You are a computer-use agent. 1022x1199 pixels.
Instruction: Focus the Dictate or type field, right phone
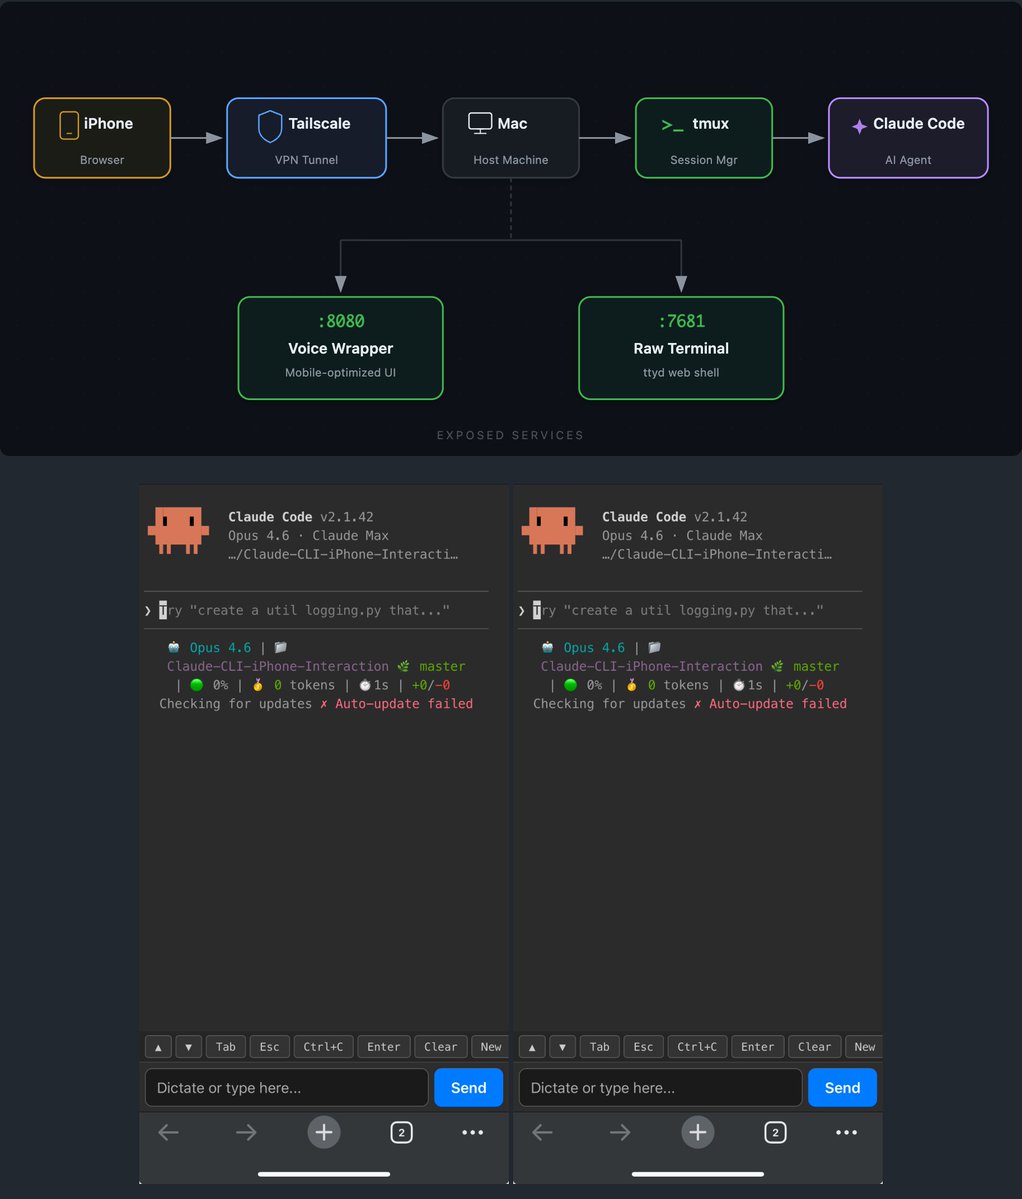coord(660,1087)
